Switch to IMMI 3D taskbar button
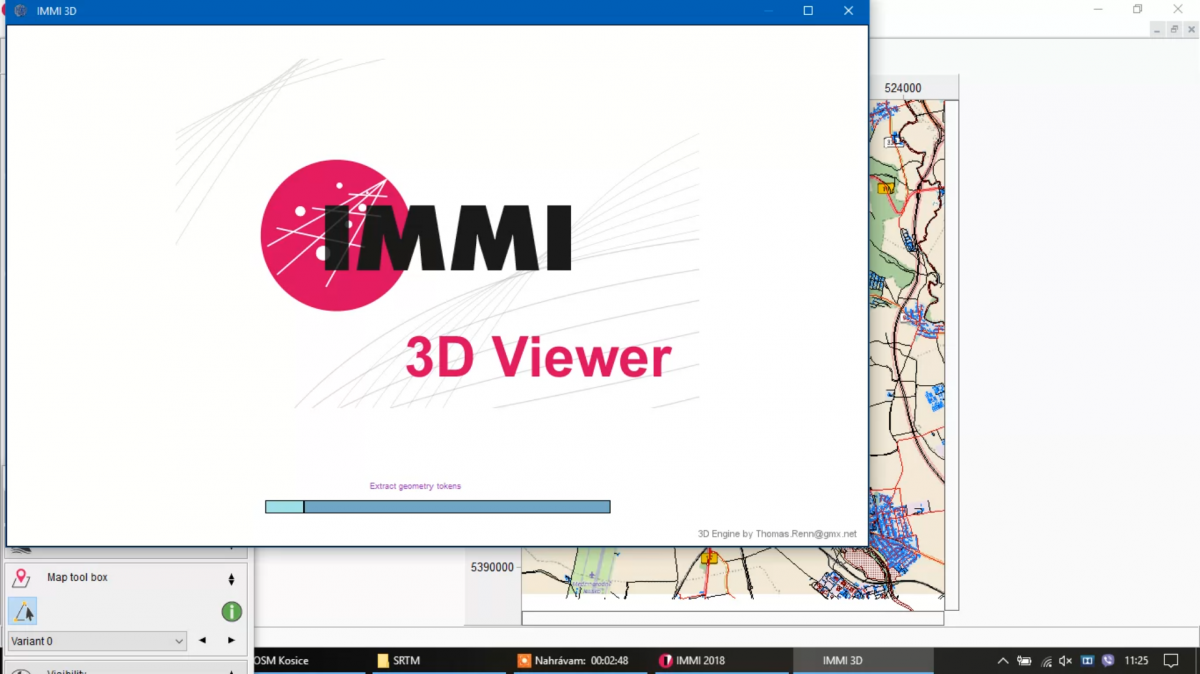 863,661
